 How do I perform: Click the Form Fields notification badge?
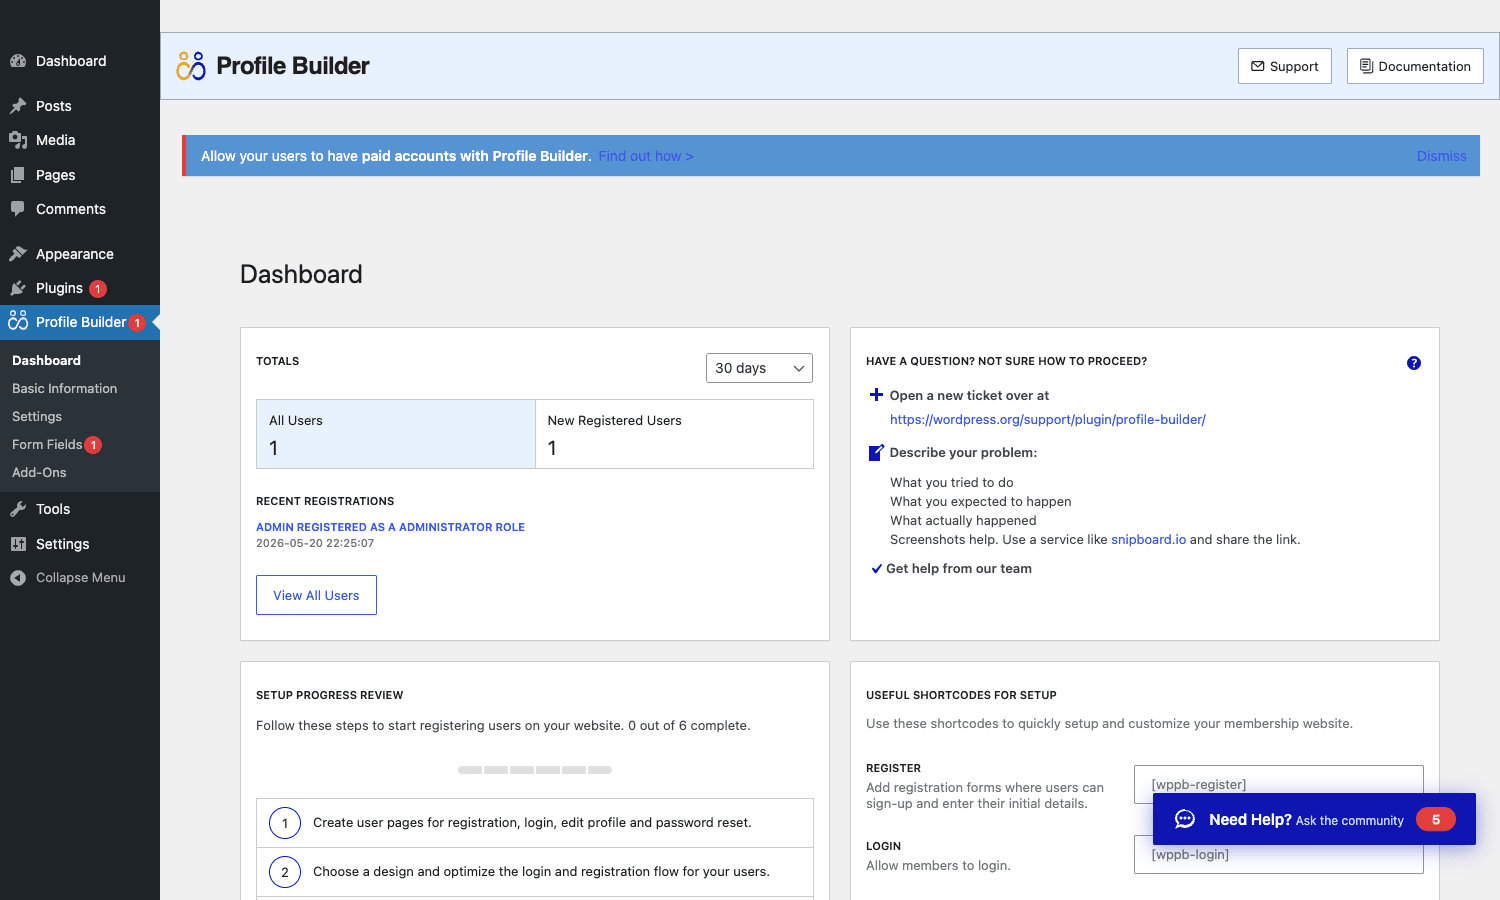pos(93,445)
